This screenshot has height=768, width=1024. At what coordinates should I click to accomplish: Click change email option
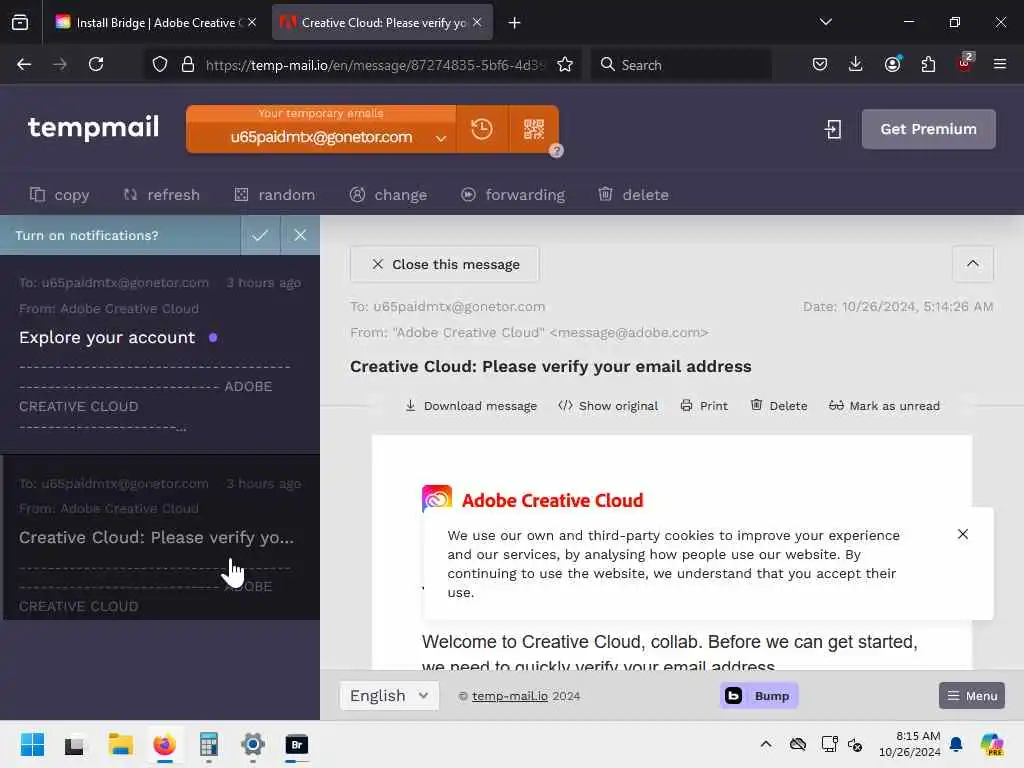pyautogui.click(x=388, y=195)
